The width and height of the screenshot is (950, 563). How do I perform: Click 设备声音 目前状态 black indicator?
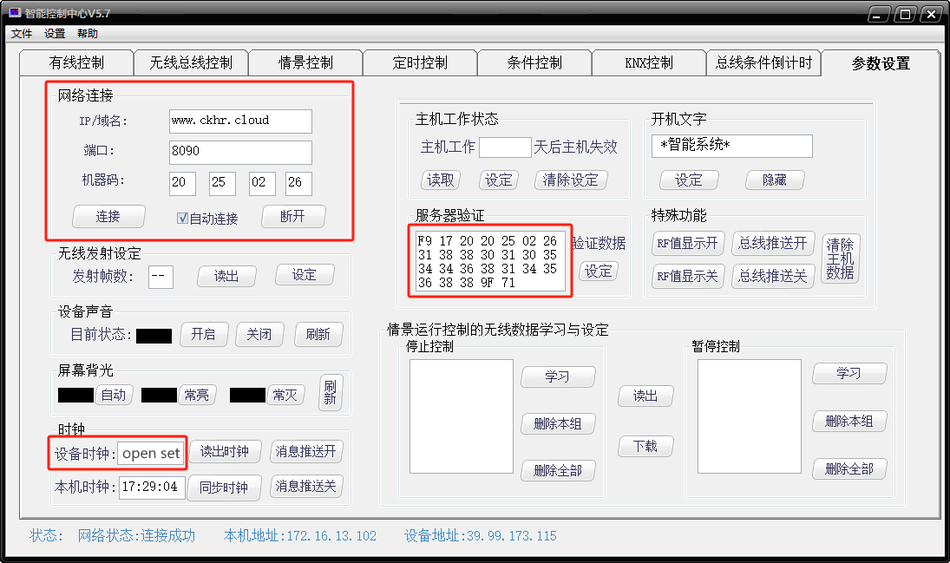(x=154, y=336)
